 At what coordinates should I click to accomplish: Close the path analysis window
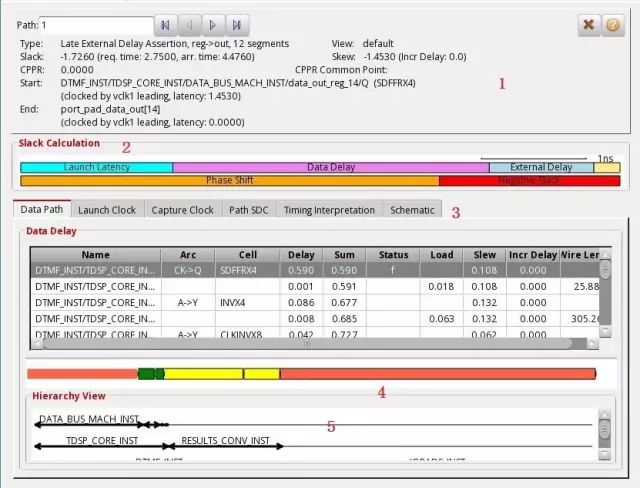[x=589, y=25]
